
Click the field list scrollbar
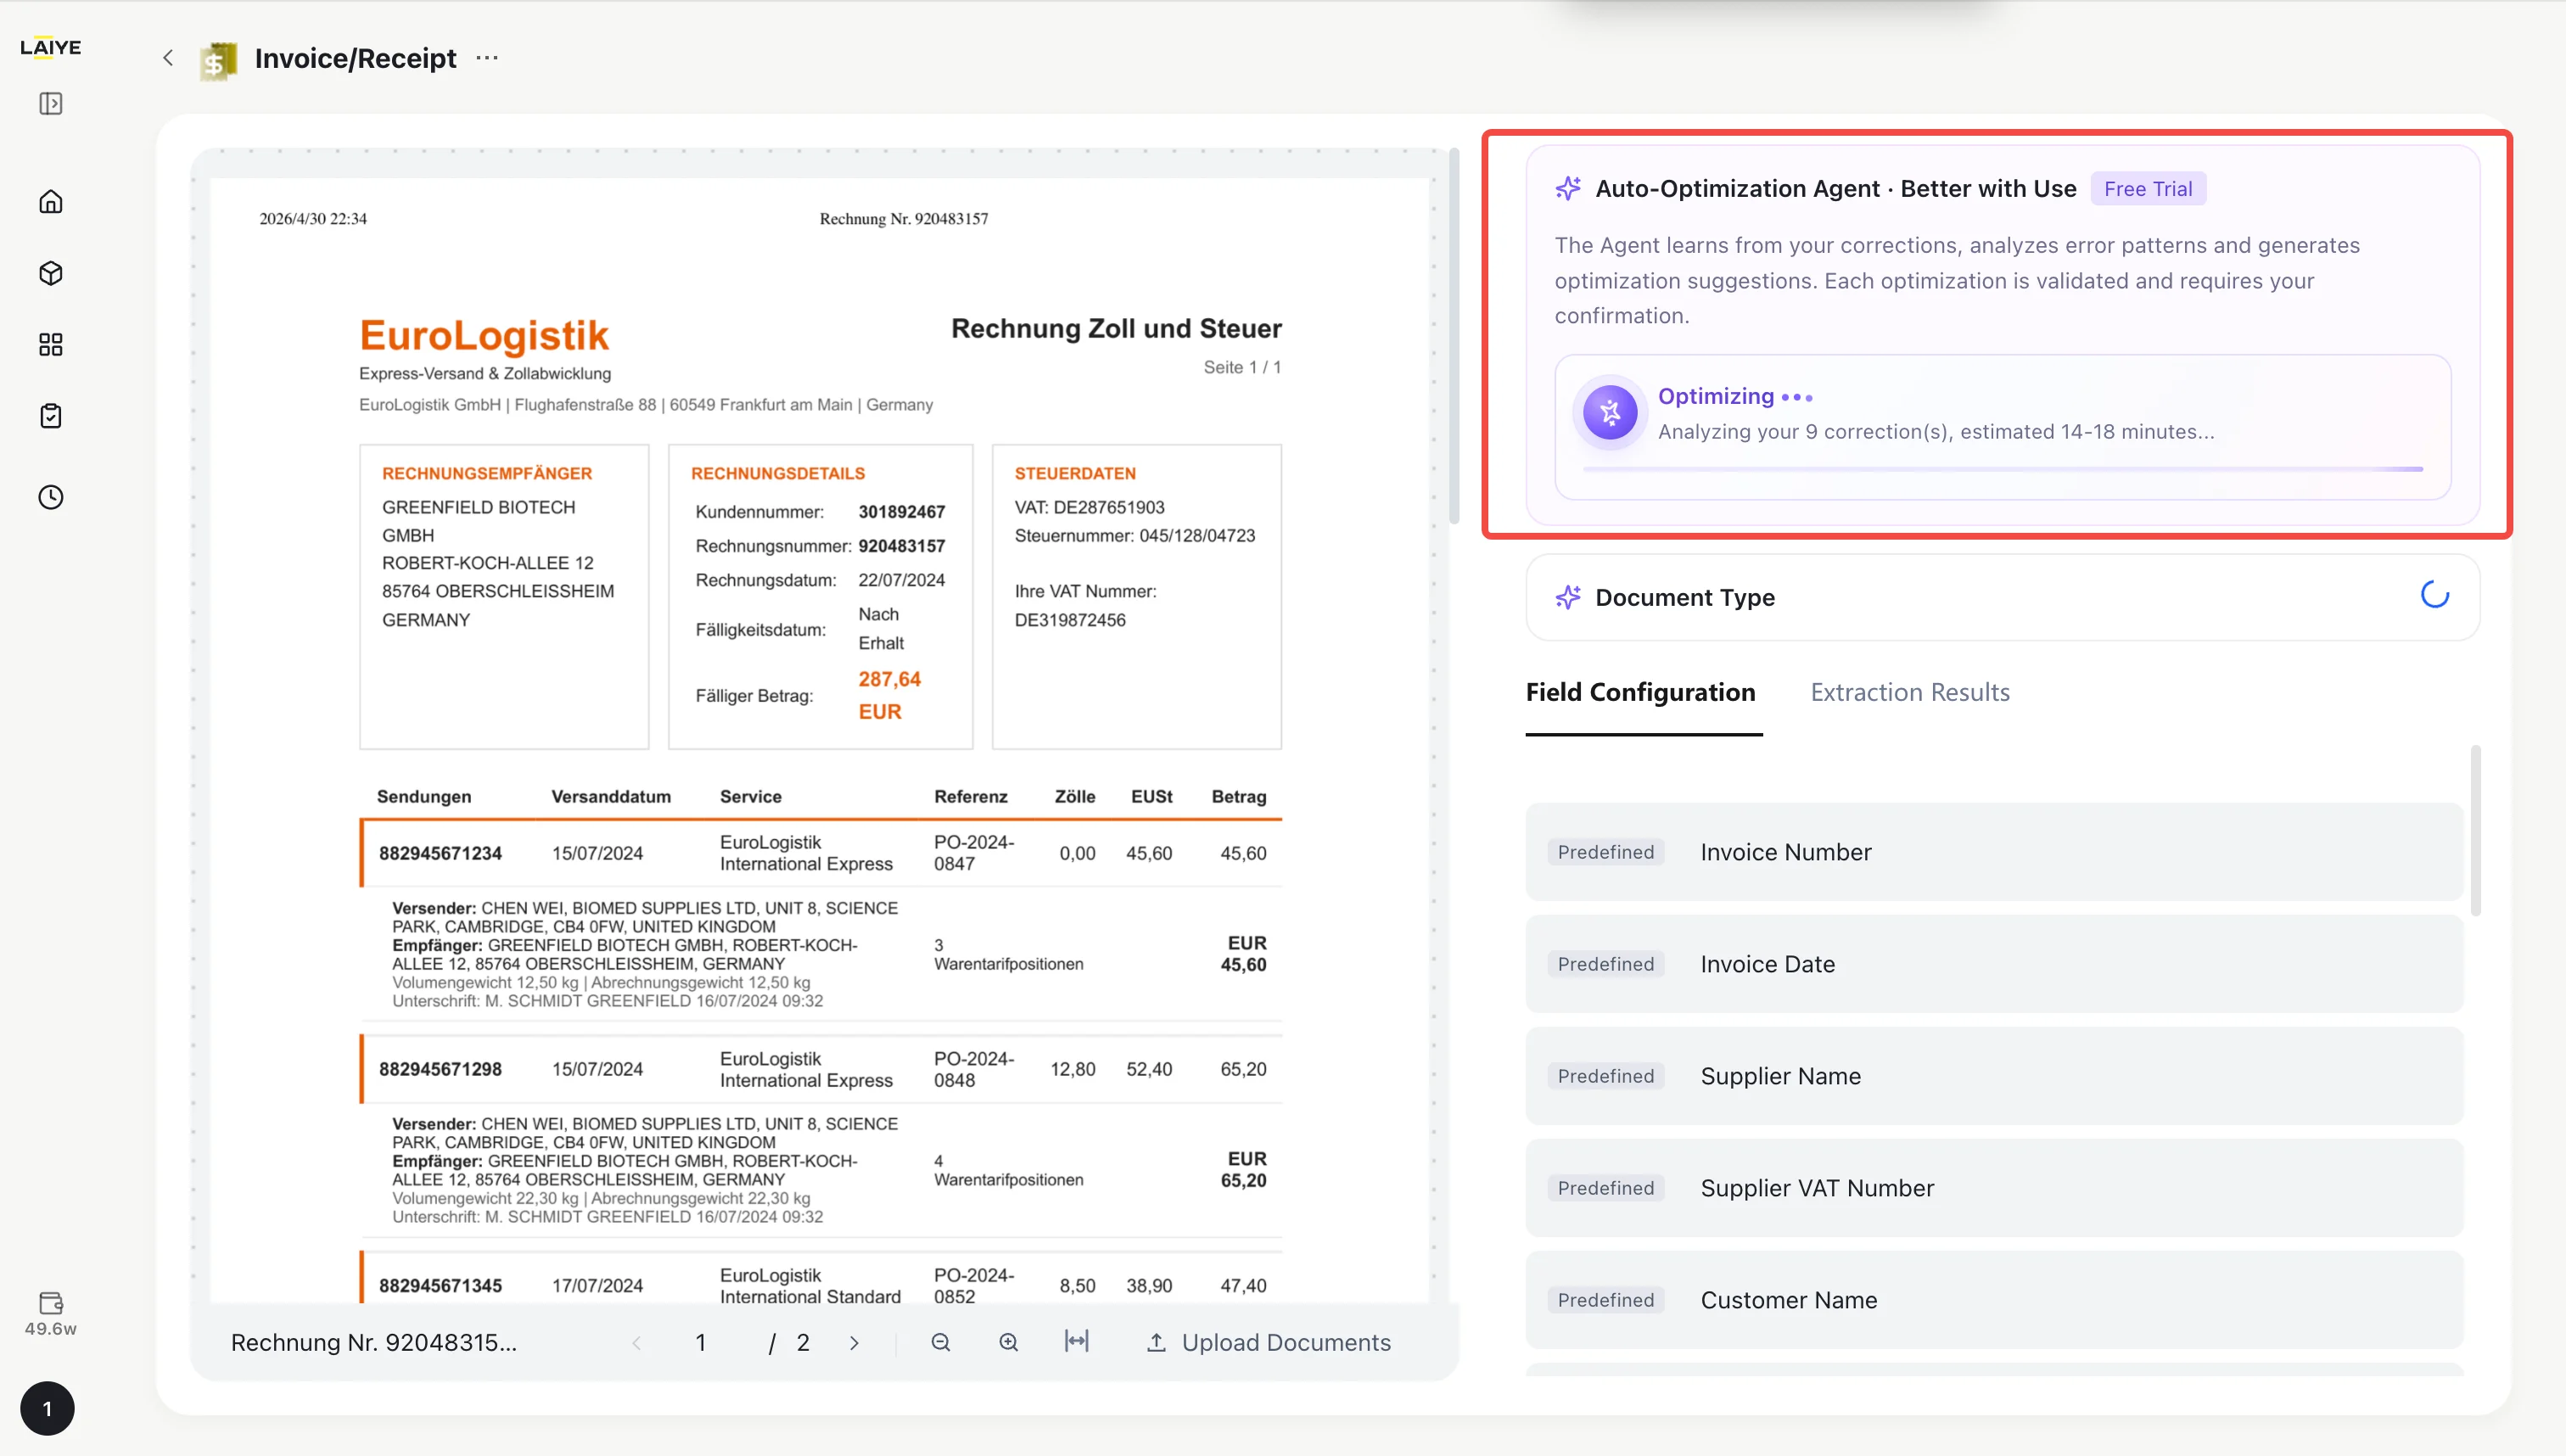tap(2475, 830)
